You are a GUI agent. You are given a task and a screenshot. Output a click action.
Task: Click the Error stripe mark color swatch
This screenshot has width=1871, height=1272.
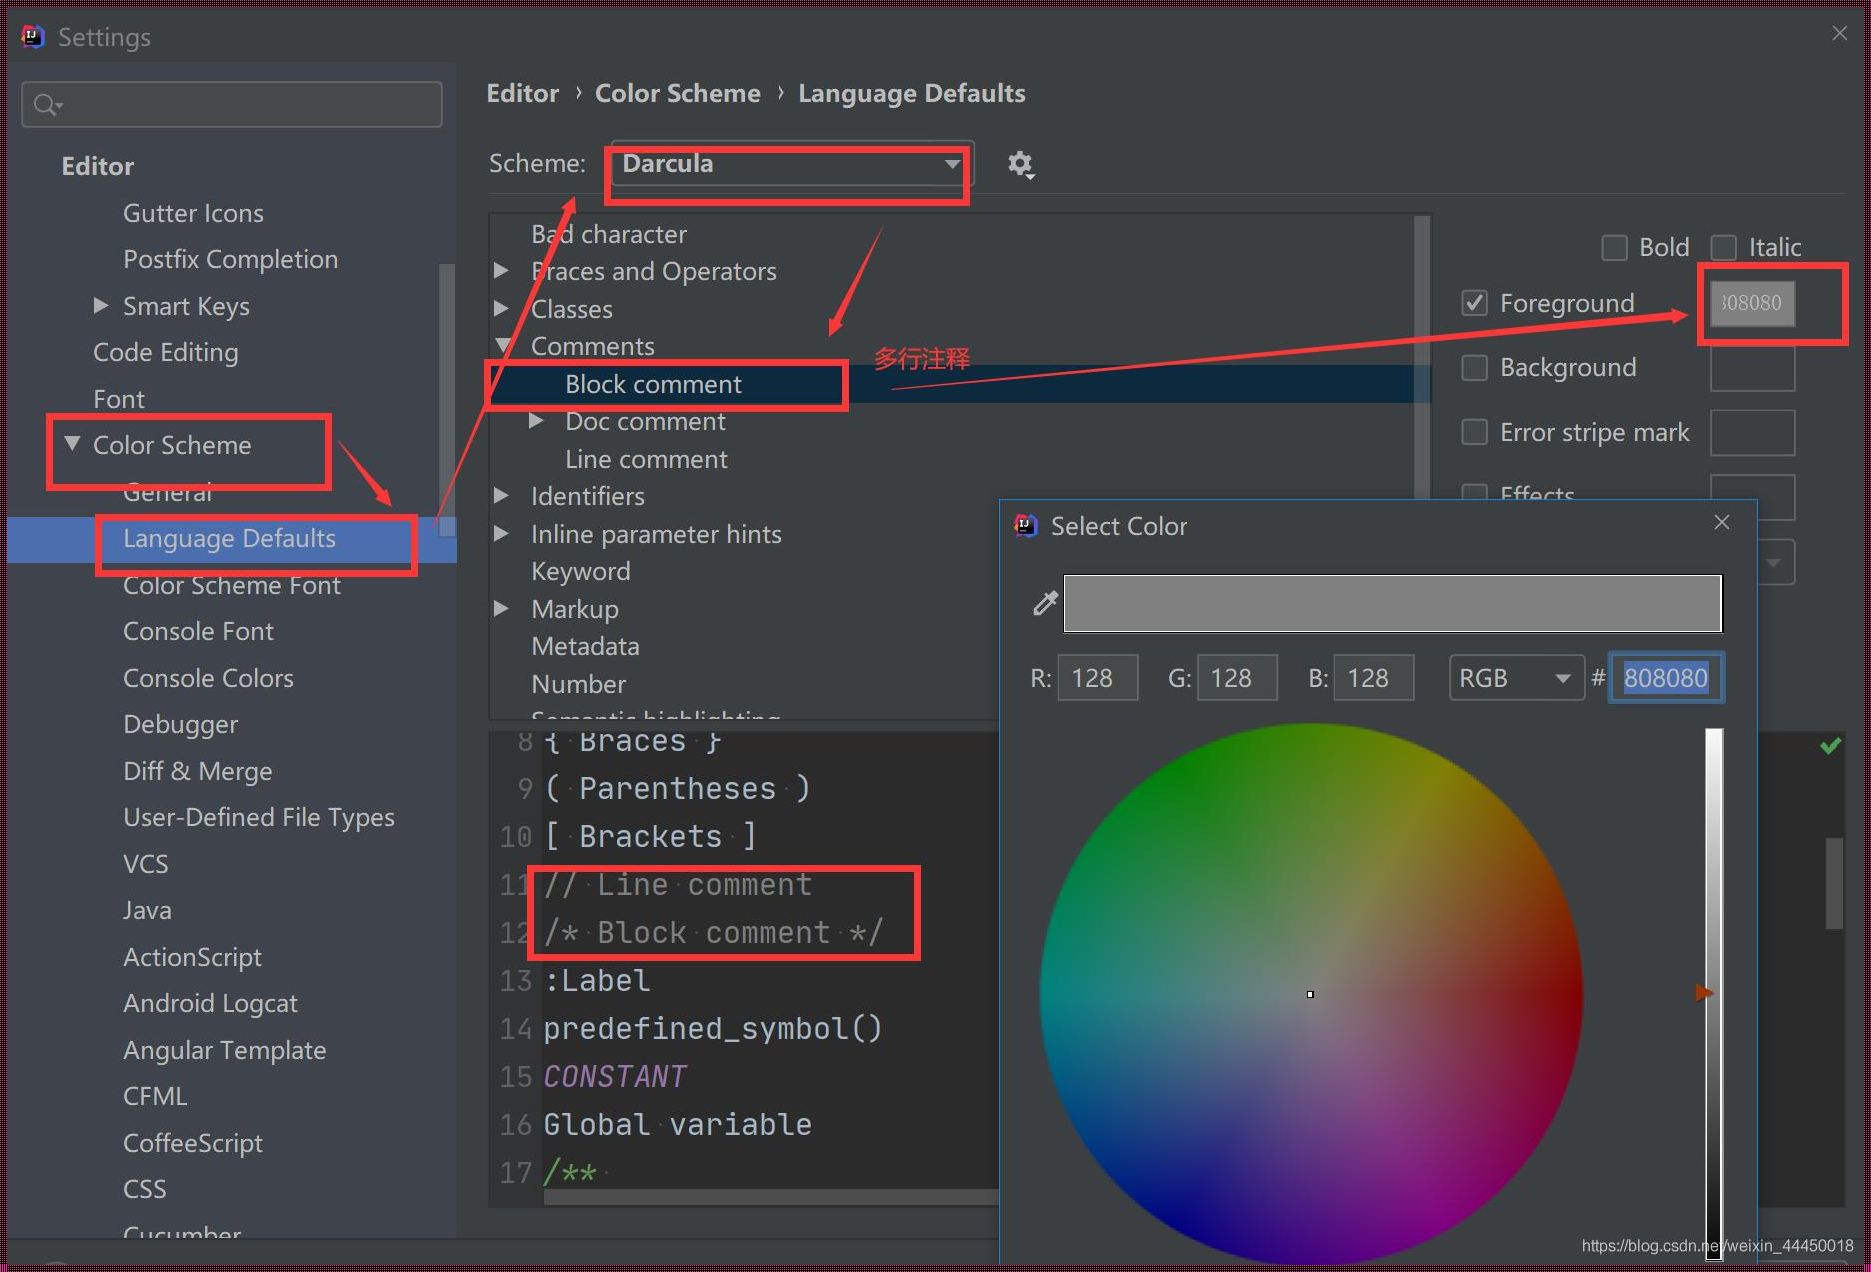[x=1752, y=432]
